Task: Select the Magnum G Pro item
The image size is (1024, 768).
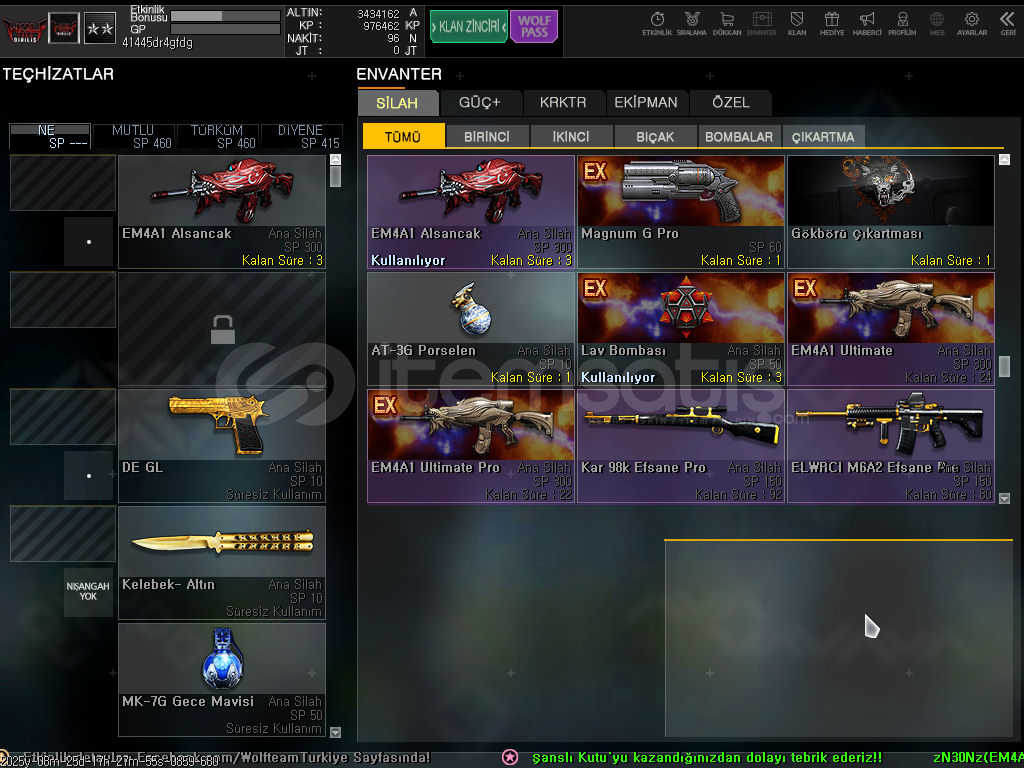Action: (681, 212)
